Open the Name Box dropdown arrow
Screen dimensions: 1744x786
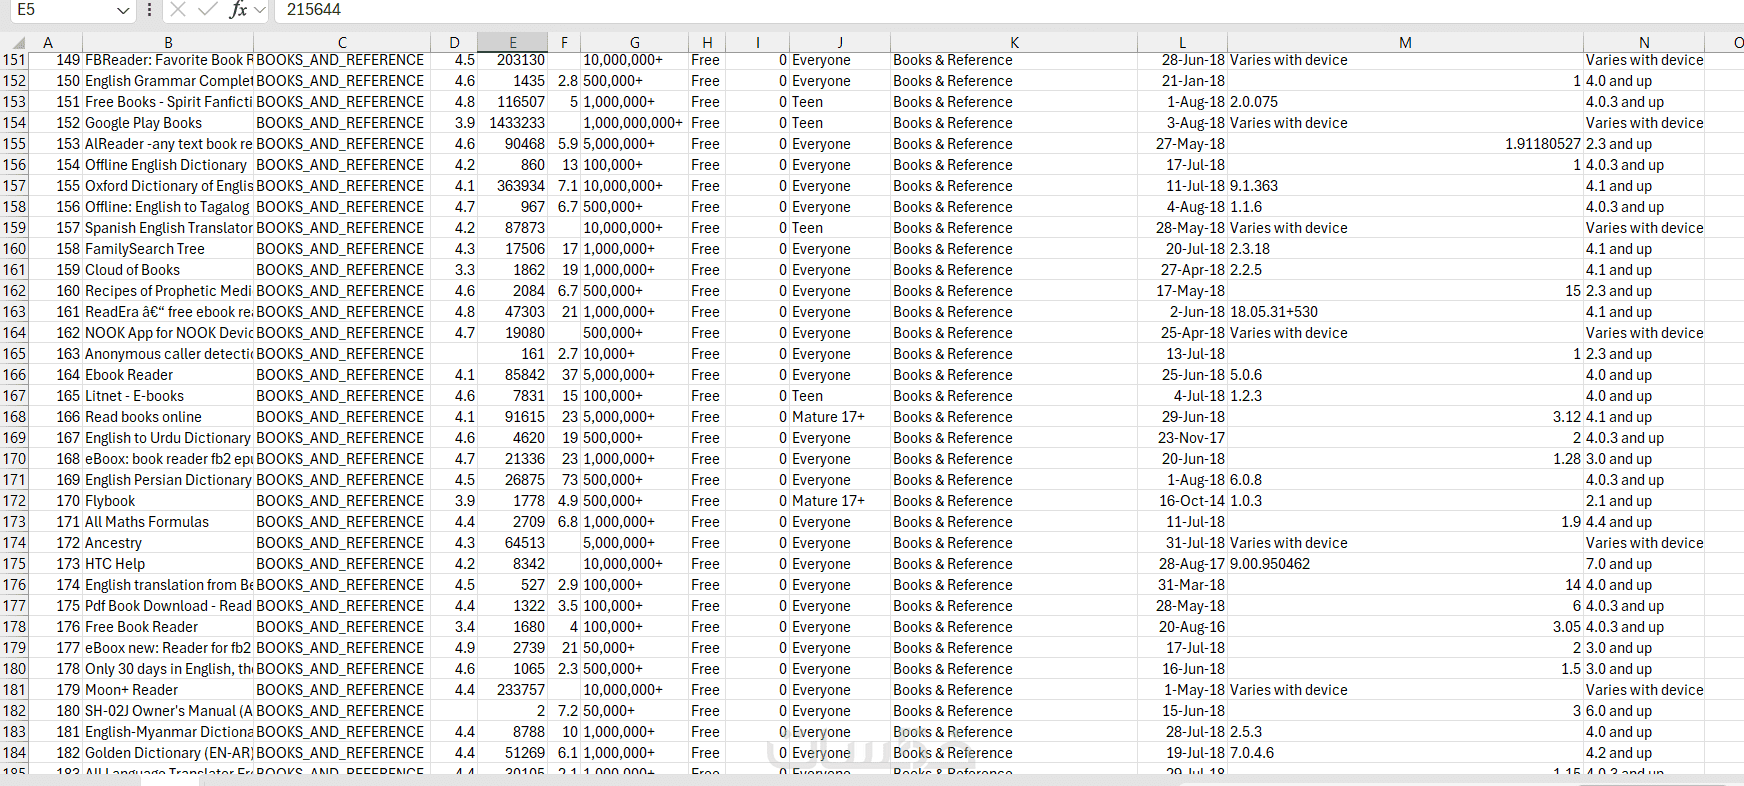pos(123,10)
